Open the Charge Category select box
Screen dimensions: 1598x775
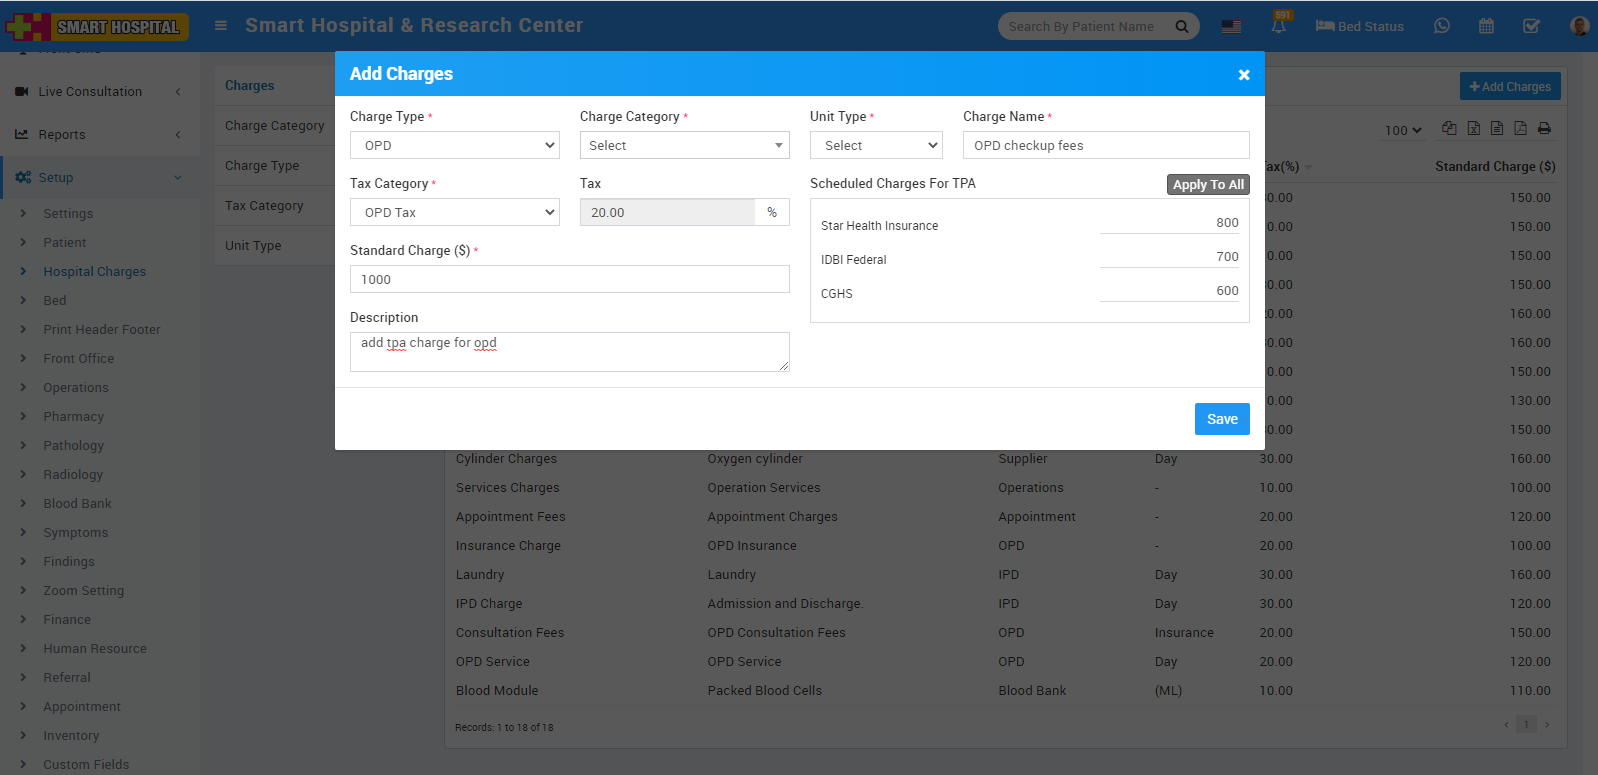pos(684,146)
